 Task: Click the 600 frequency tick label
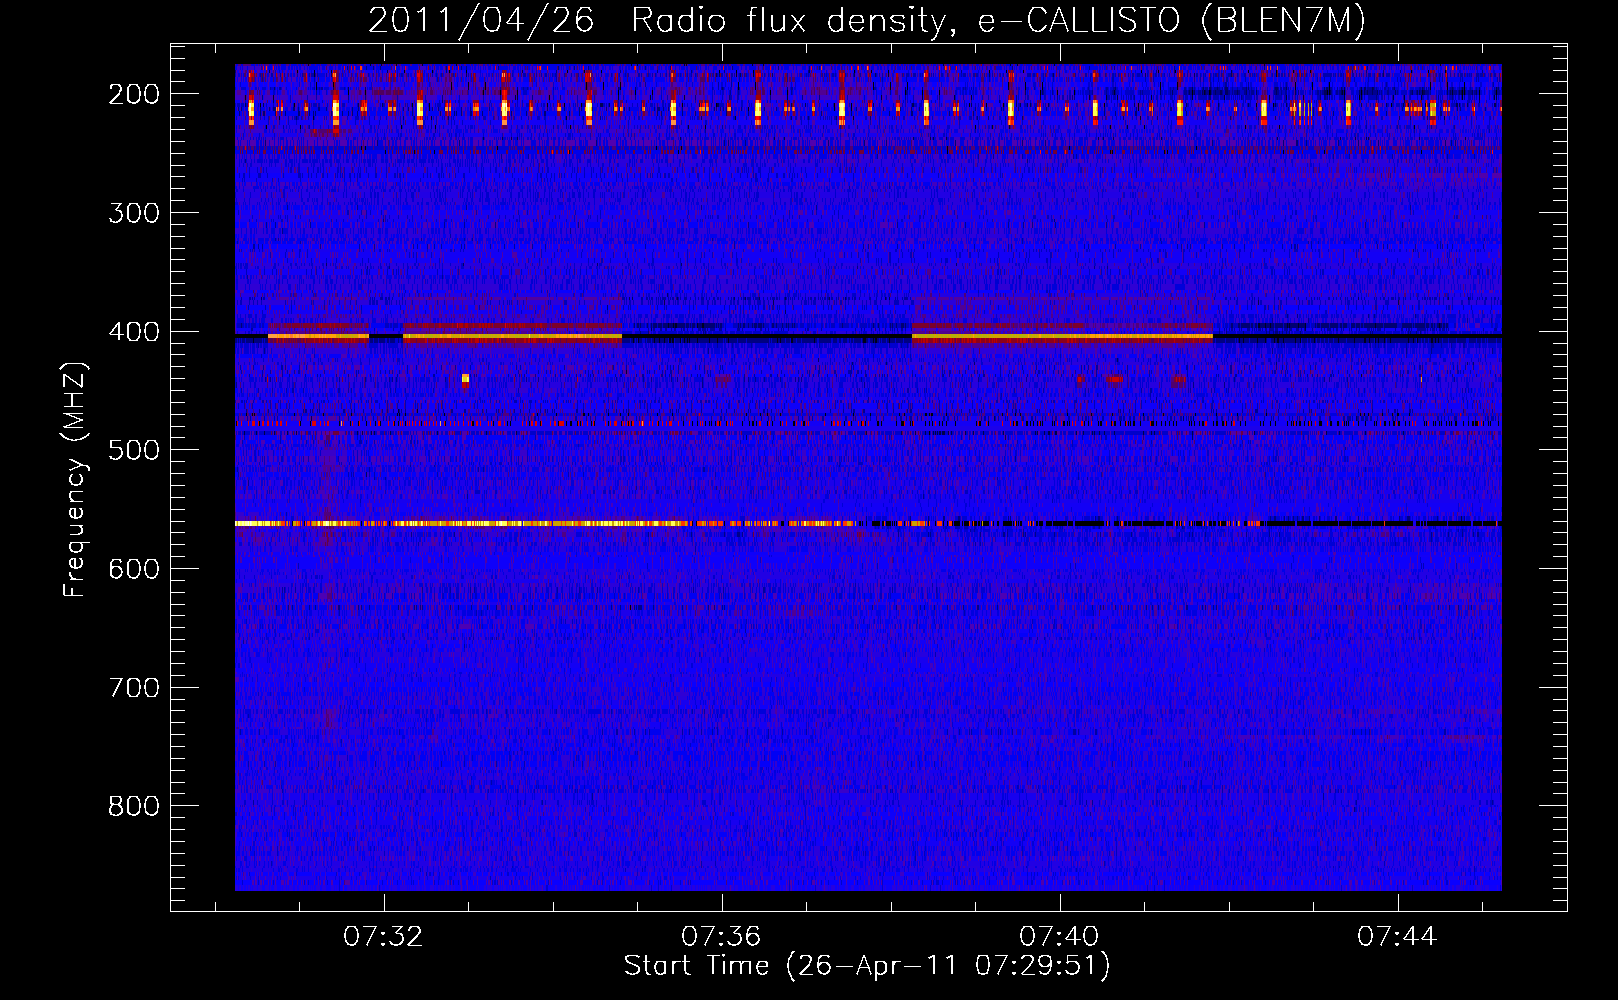(134, 569)
